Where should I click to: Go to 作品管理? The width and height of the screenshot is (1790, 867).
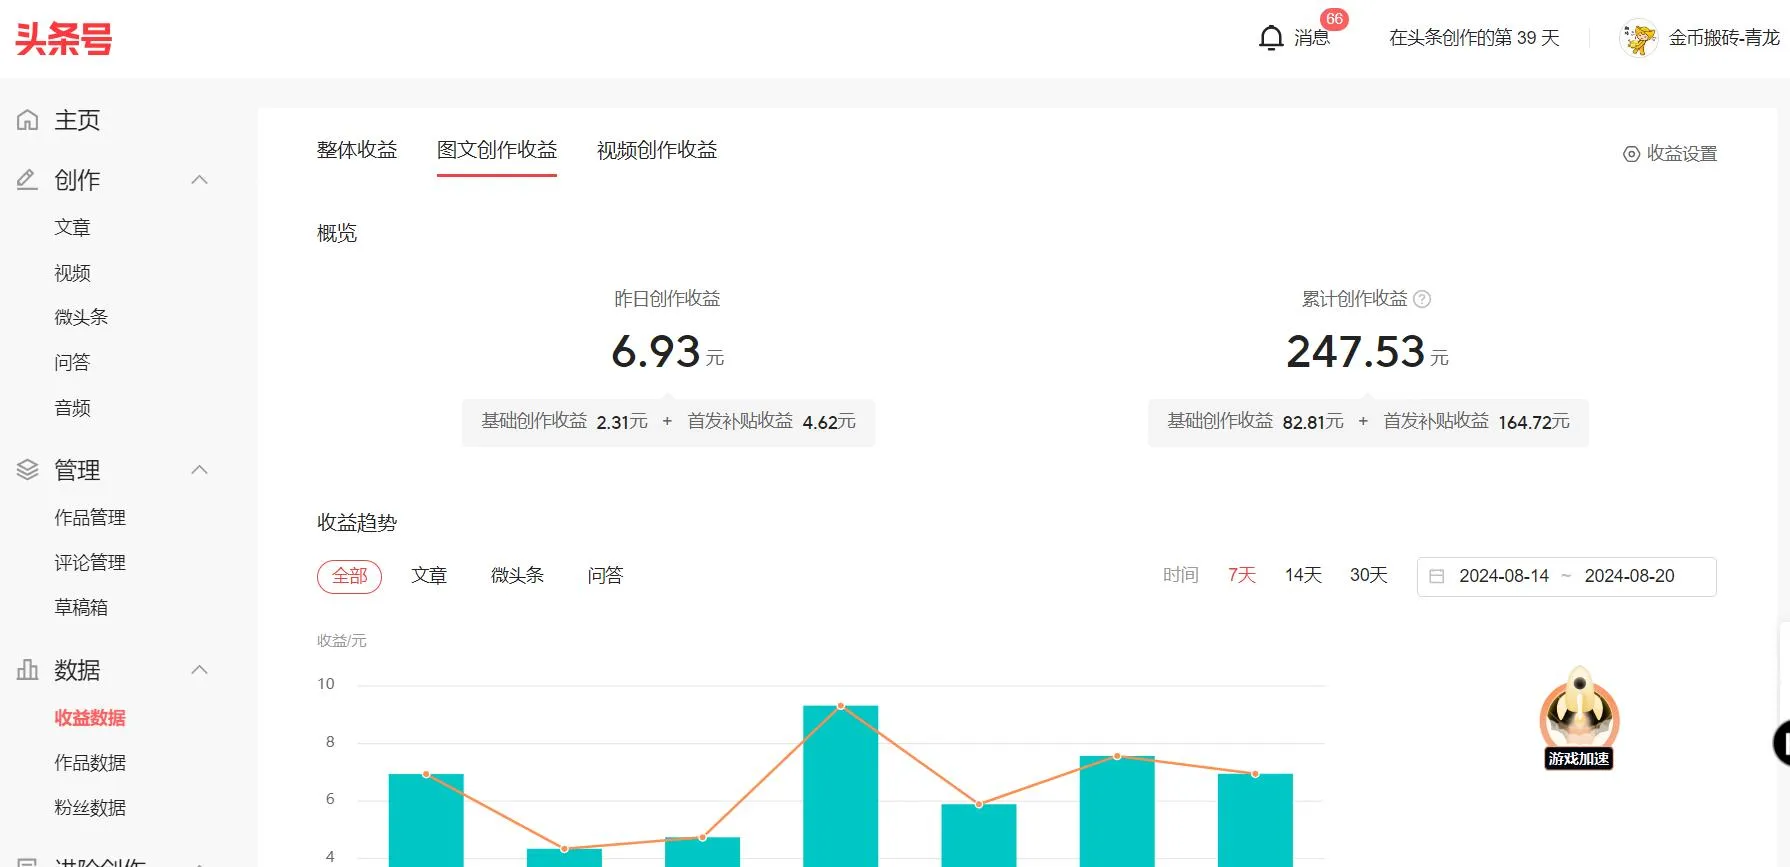[x=90, y=518]
